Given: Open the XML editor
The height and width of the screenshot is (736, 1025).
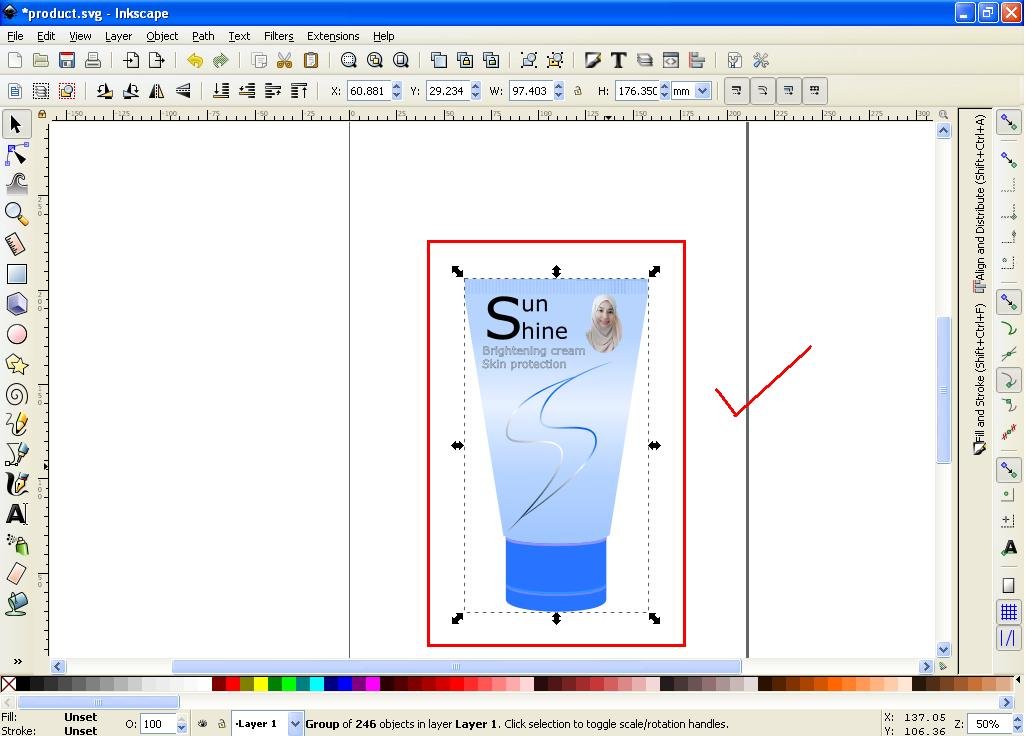Looking at the screenshot, I should 672,60.
